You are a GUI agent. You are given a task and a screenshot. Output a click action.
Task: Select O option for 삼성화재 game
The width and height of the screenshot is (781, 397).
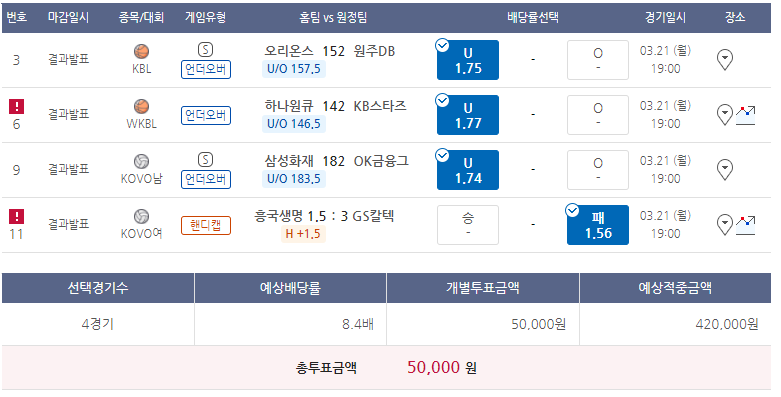pyautogui.click(x=598, y=170)
